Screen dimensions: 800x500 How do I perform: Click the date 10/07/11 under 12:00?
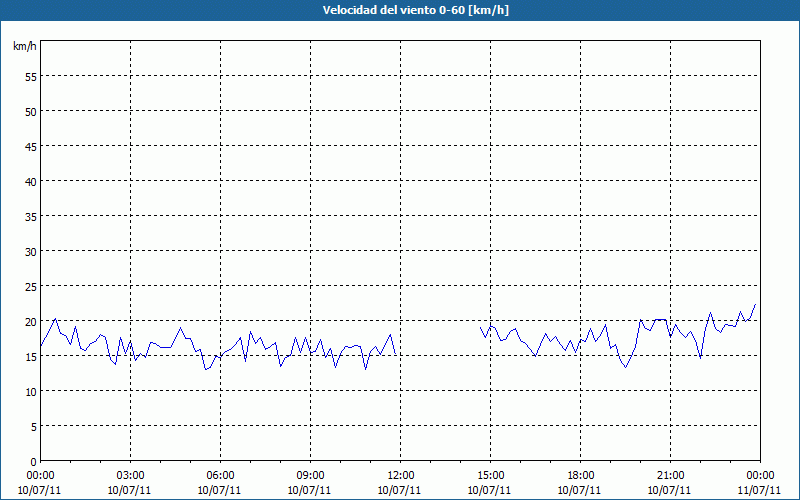(399, 490)
